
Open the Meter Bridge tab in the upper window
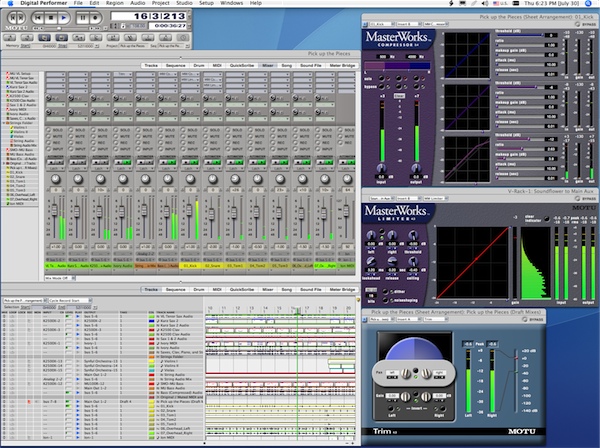pyautogui.click(x=342, y=65)
